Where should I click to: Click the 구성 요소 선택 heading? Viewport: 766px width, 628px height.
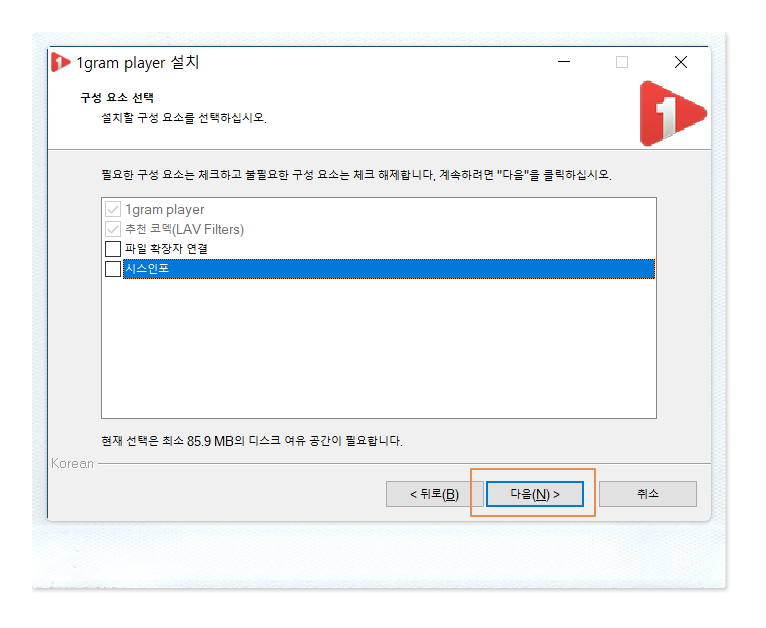(x=117, y=98)
